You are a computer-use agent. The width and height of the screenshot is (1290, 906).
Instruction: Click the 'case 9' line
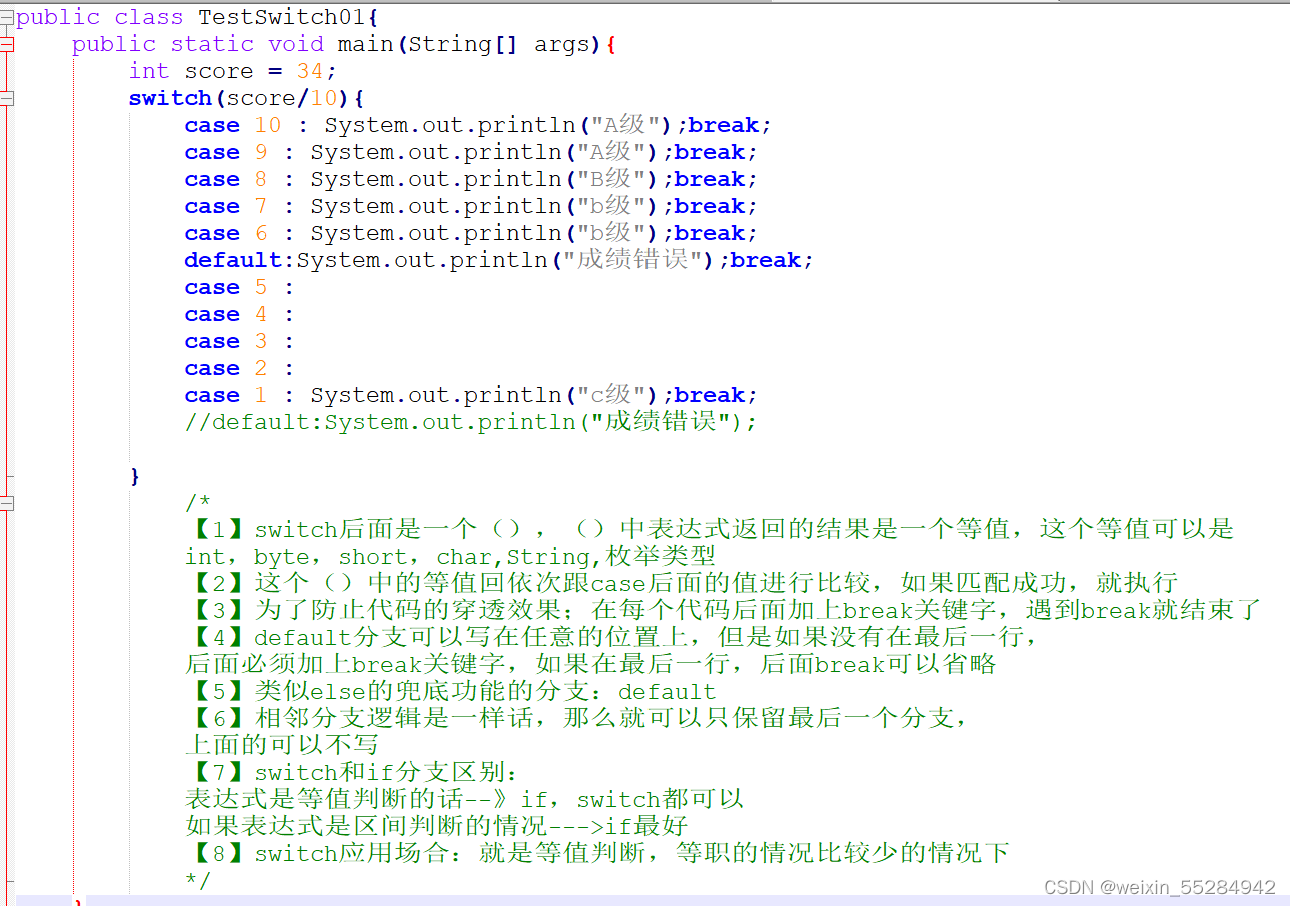pyautogui.click(x=471, y=152)
